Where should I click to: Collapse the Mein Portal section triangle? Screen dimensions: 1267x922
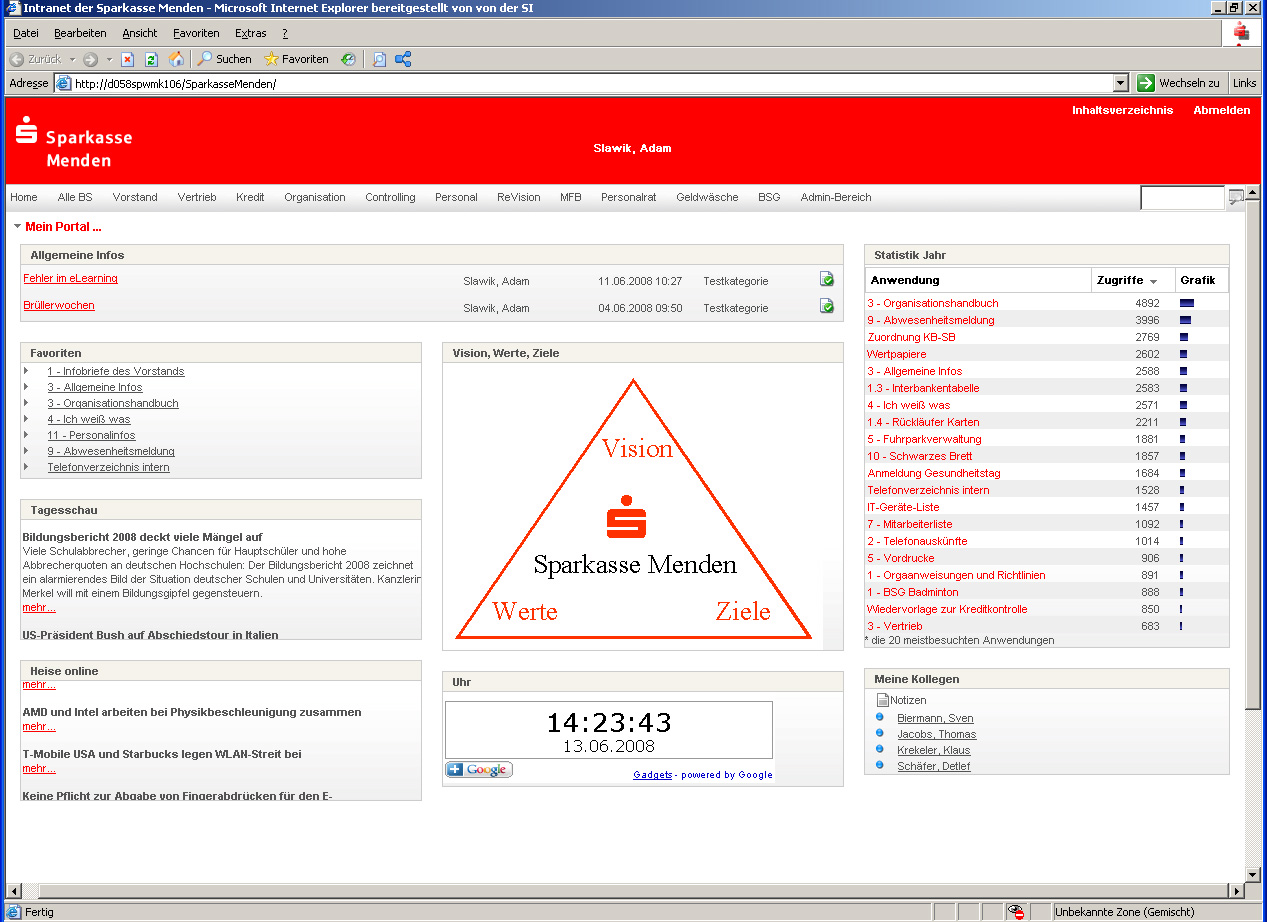click(18, 227)
